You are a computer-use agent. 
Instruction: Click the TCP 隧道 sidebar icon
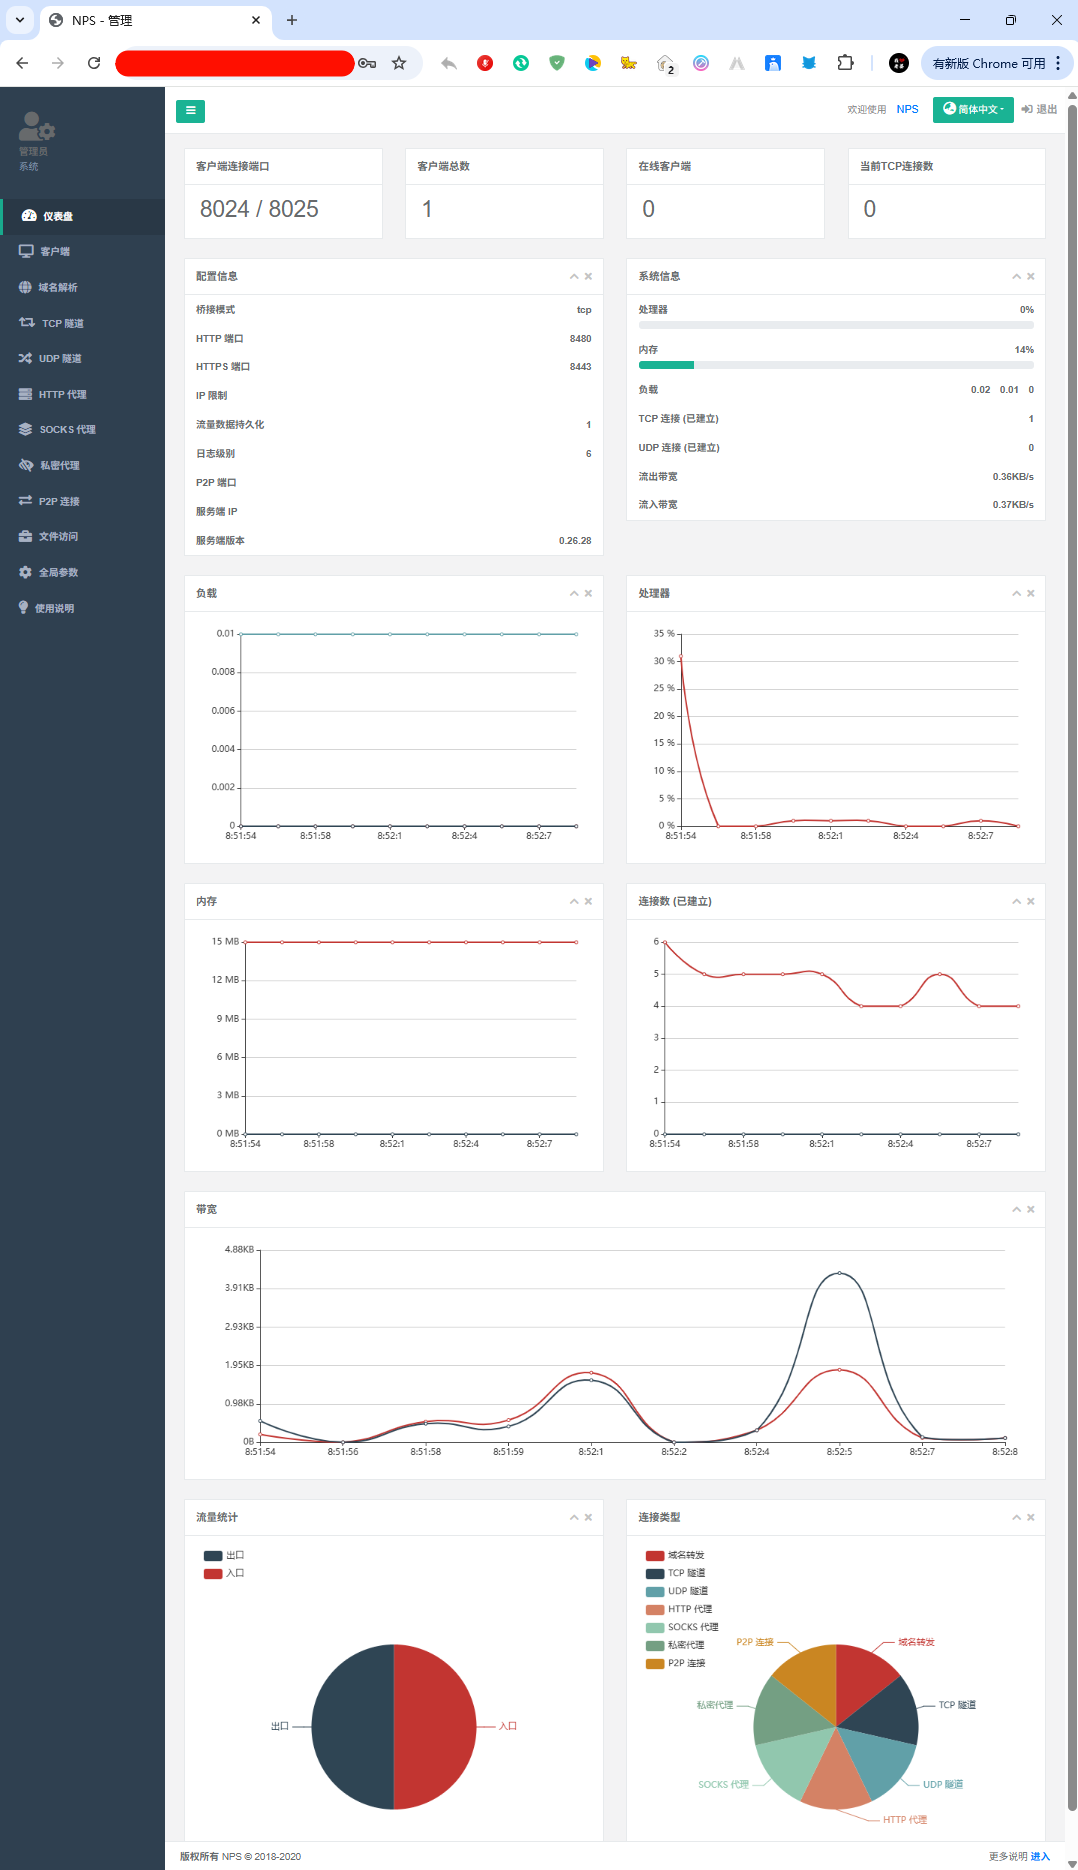27,323
